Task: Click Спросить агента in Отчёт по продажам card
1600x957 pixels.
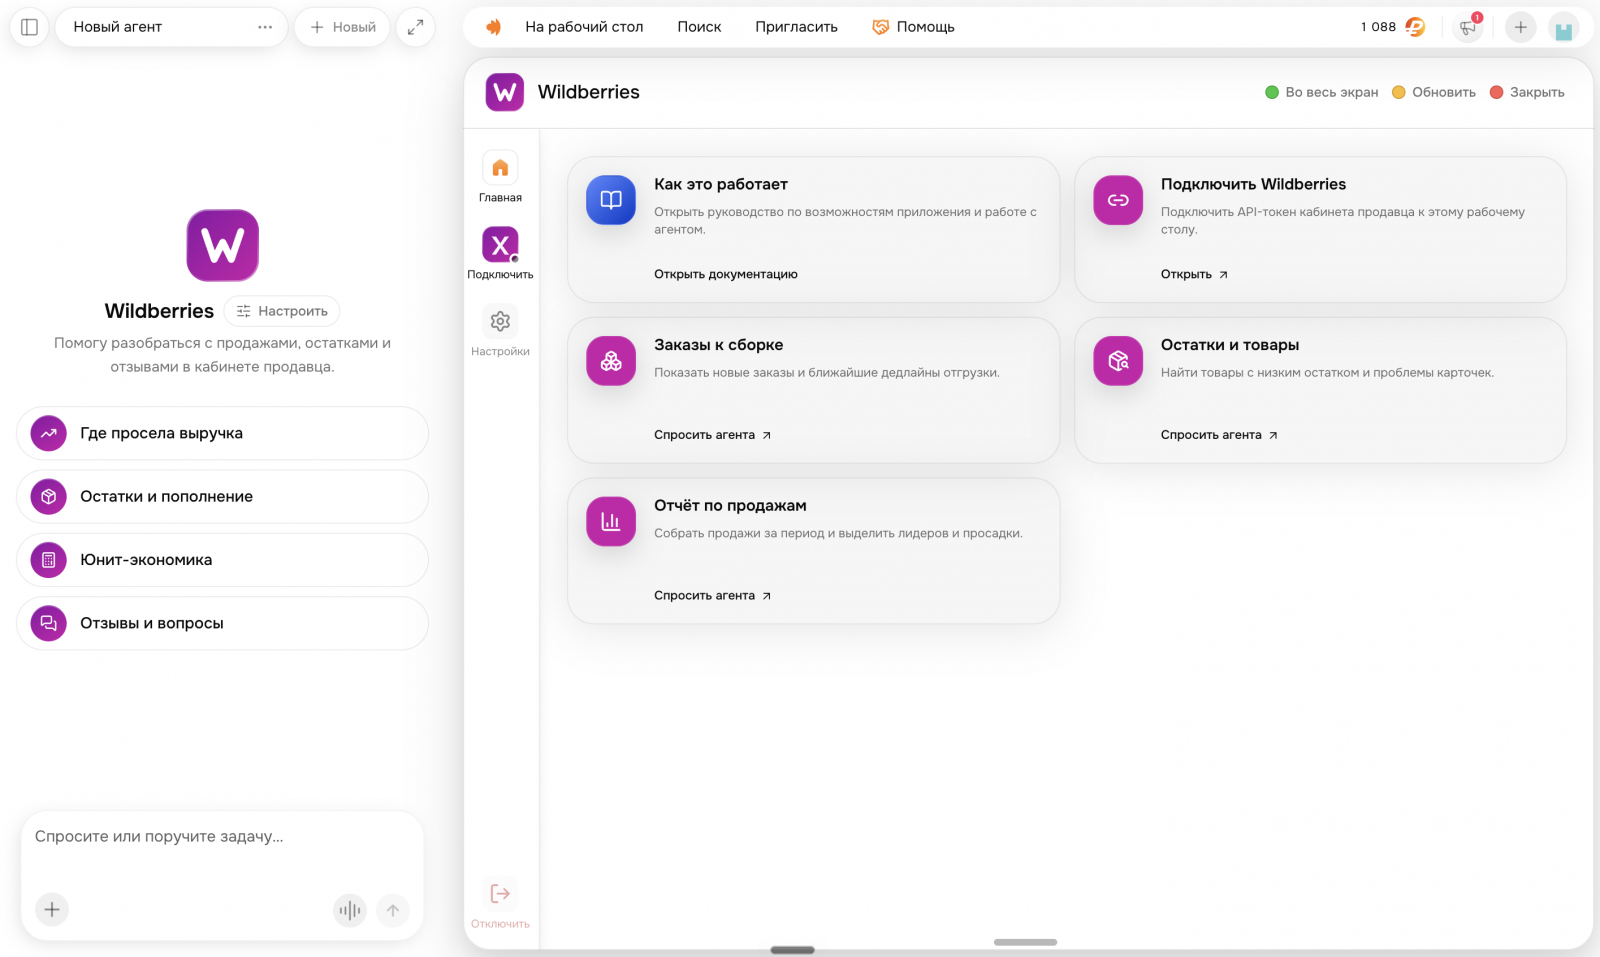Action: (x=712, y=596)
